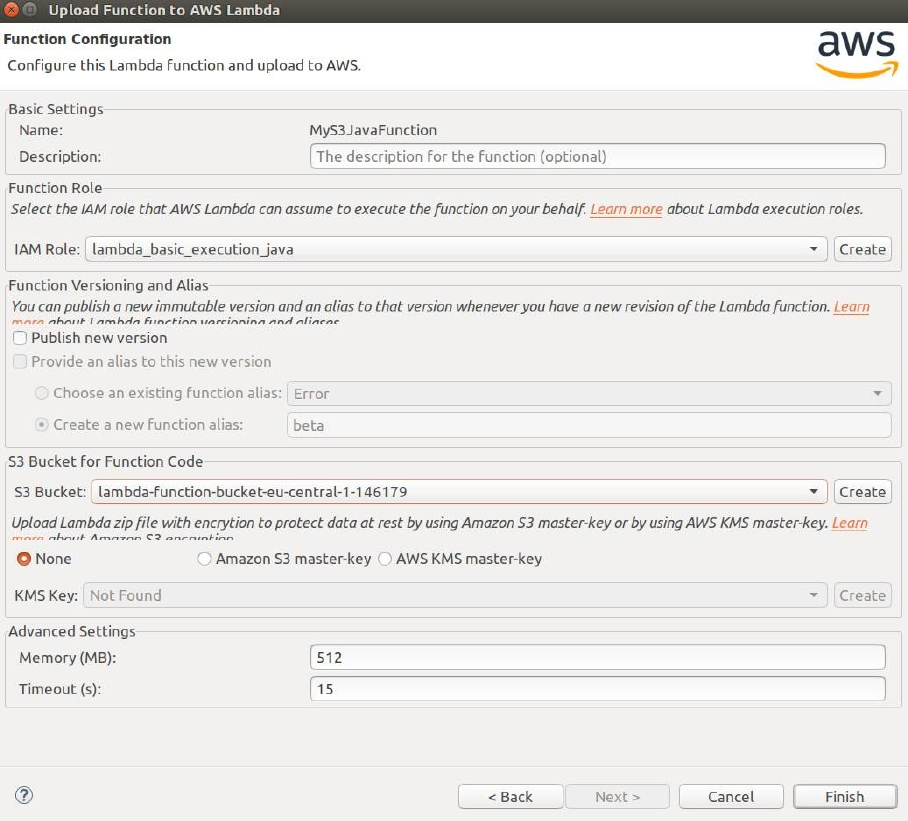Choose the None encryption option
The width and height of the screenshot is (908, 821).
24,559
